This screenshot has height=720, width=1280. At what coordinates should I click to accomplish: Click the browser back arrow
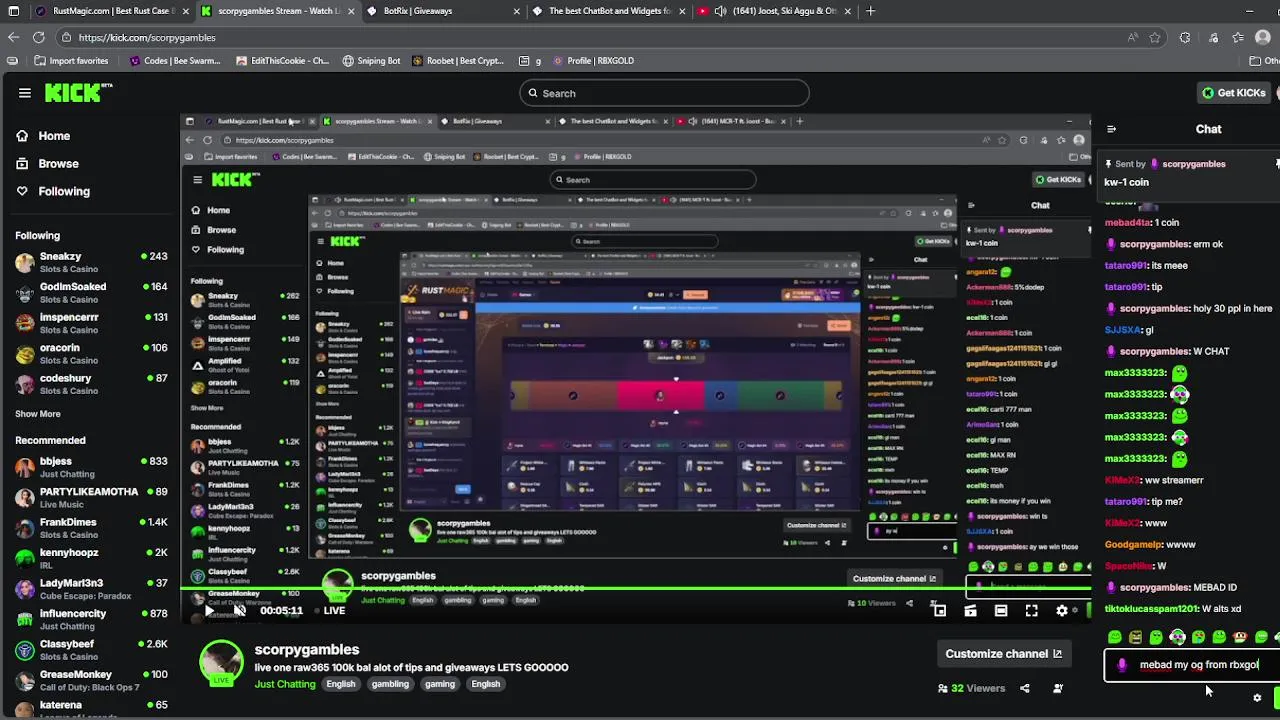tap(13, 37)
